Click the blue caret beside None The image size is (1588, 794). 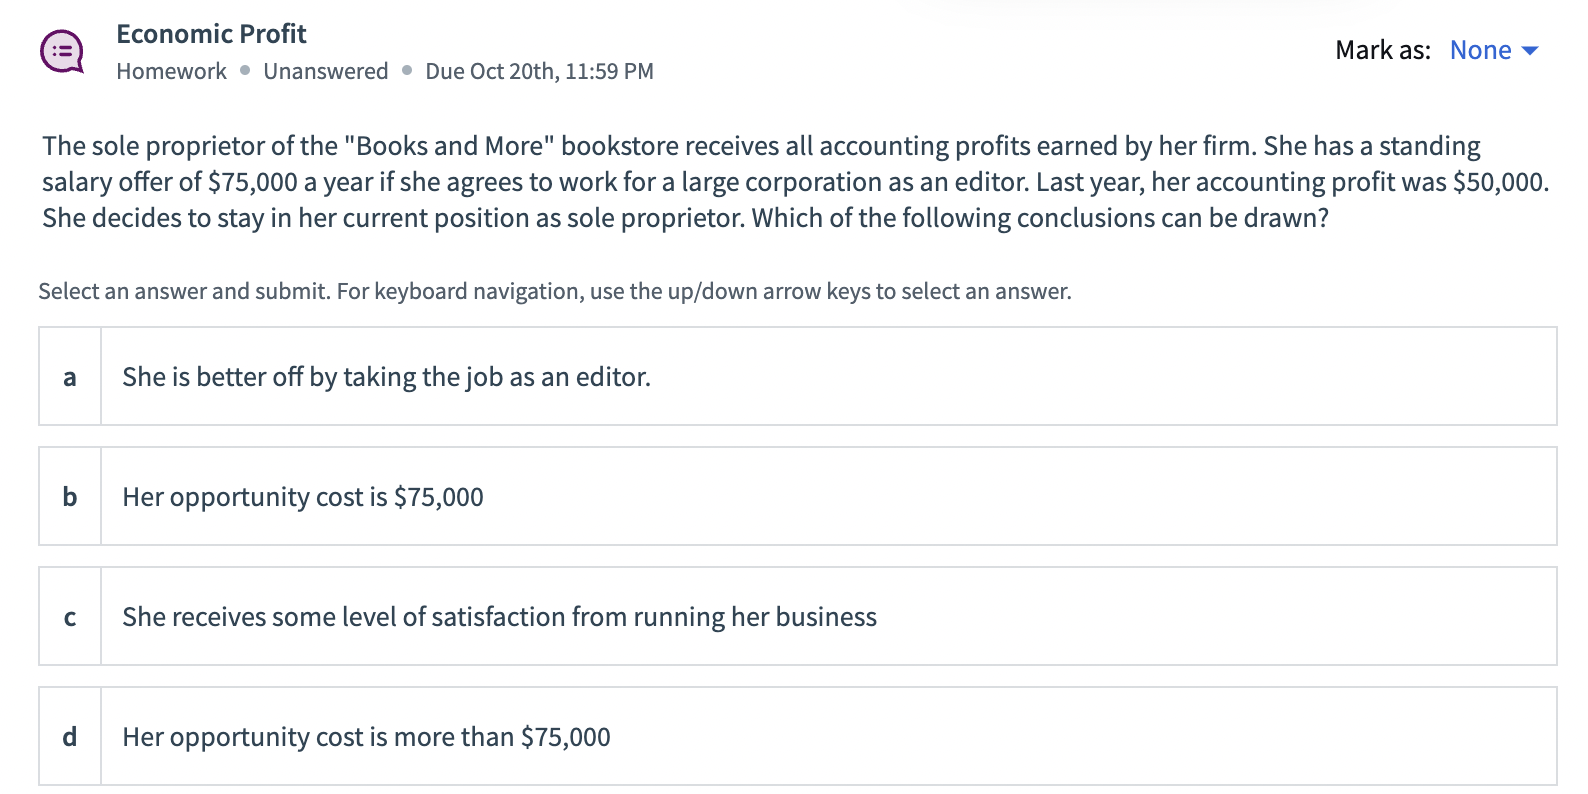coord(1529,51)
